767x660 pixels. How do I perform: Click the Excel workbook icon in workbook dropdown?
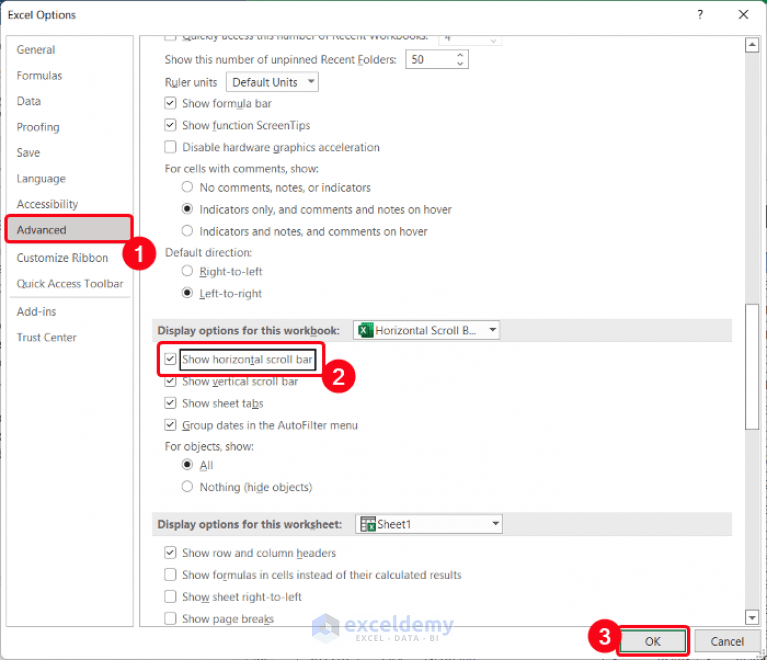(x=365, y=330)
